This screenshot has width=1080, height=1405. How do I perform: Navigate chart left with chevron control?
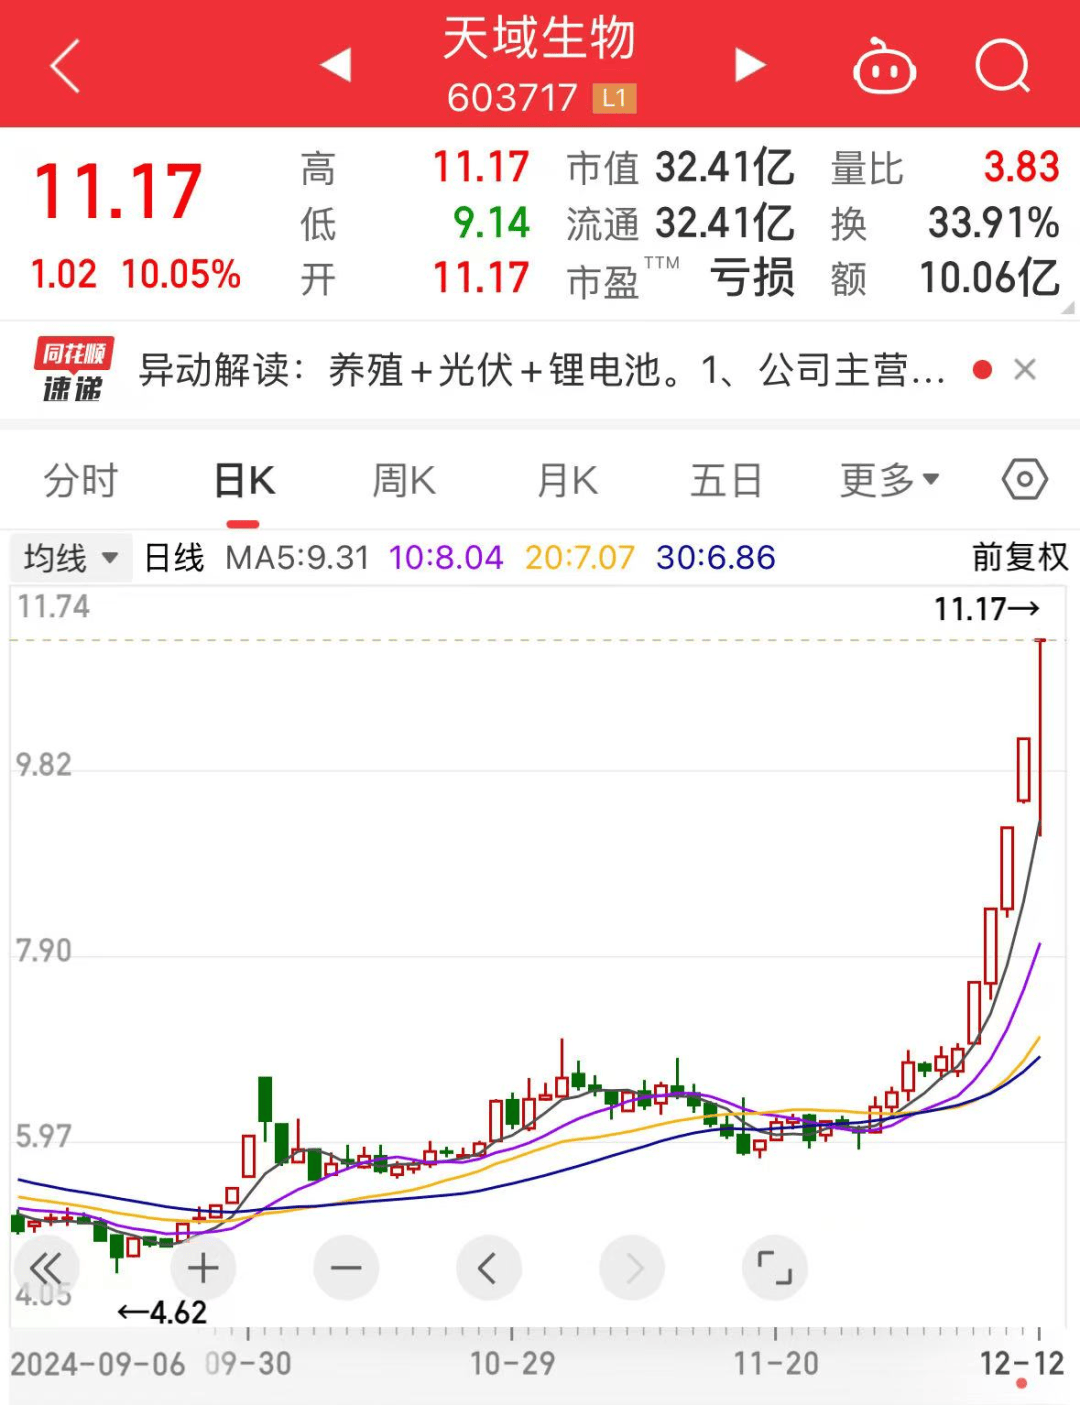pos(489,1267)
